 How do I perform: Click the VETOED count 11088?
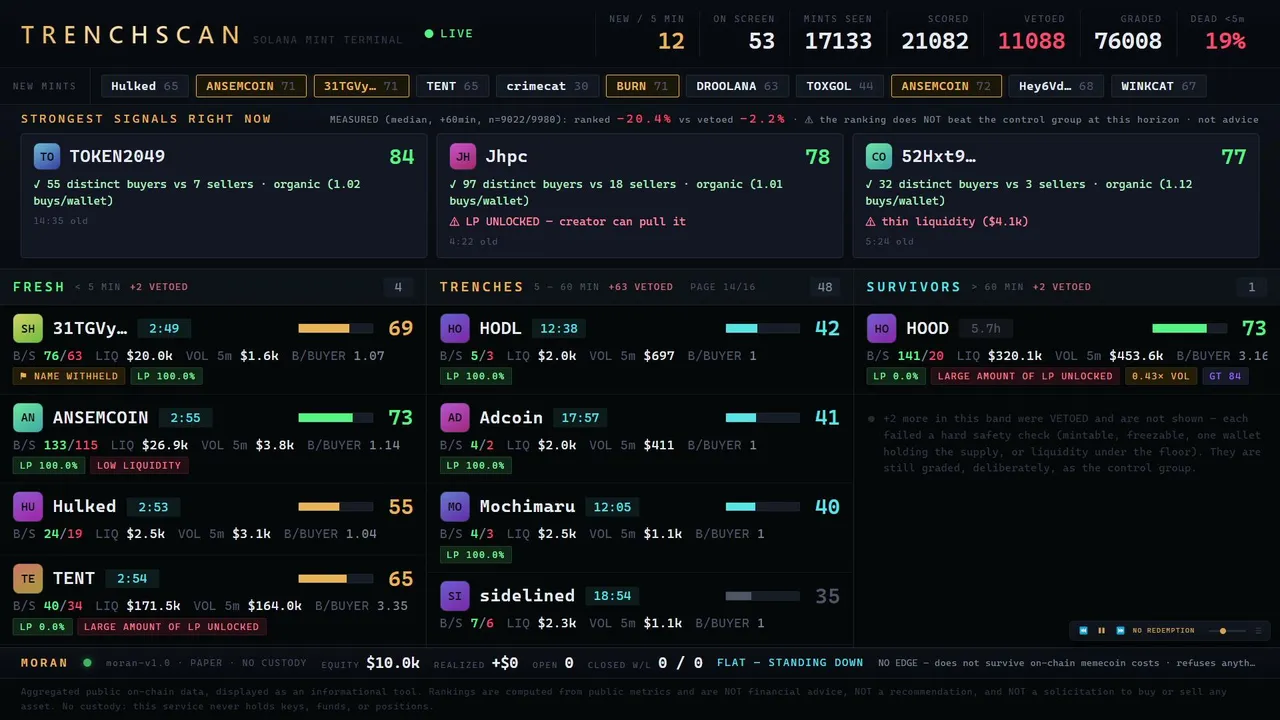(1031, 41)
